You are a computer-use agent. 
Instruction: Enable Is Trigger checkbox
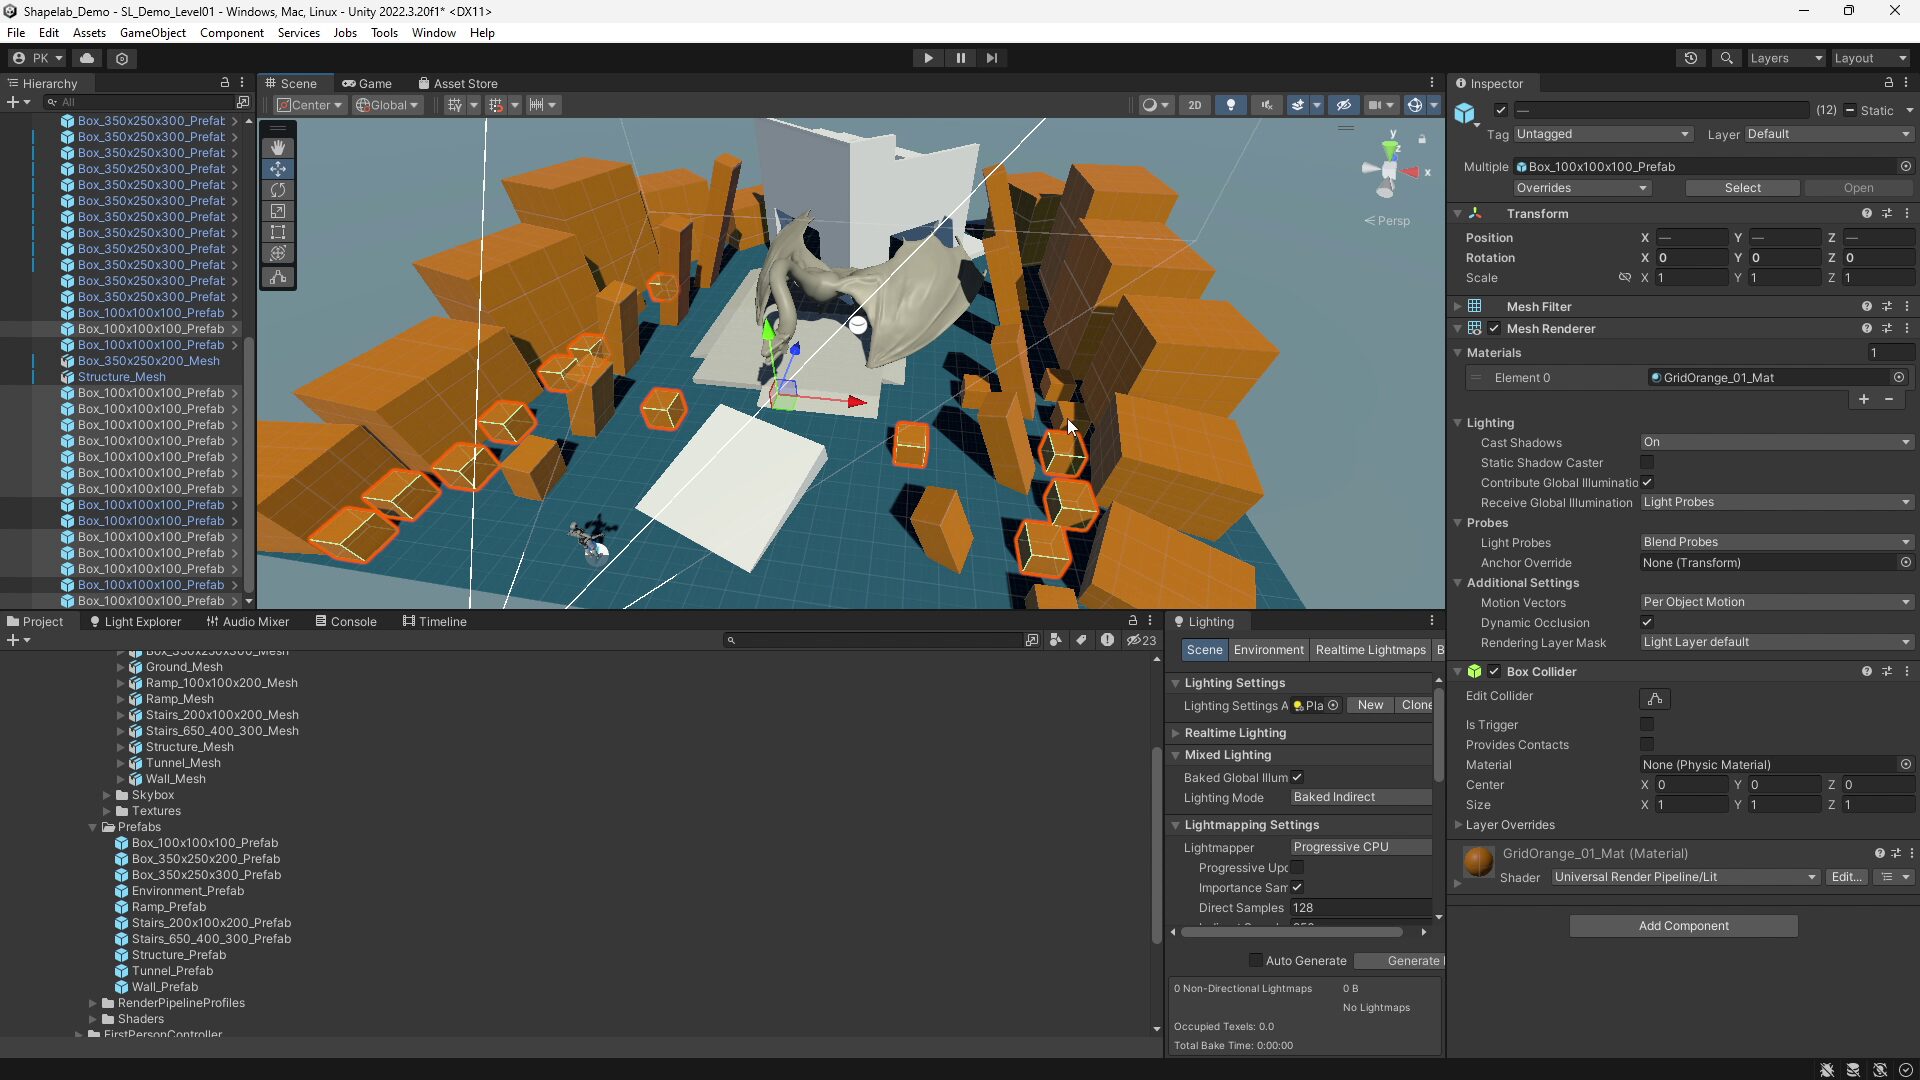click(1647, 725)
